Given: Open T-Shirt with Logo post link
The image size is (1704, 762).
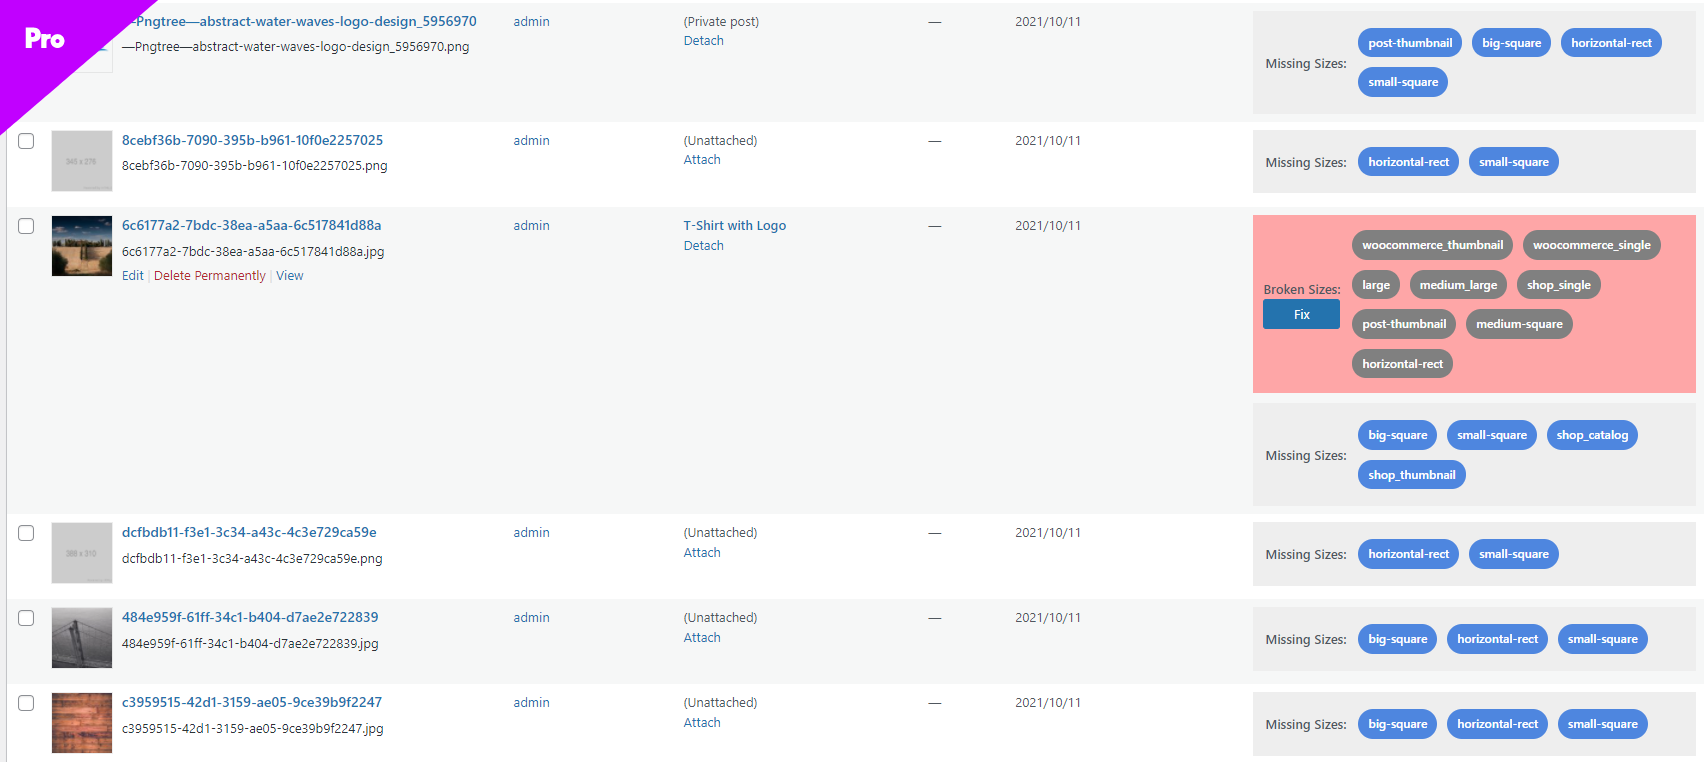Looking at the screenshot, I should coord(735,226).
